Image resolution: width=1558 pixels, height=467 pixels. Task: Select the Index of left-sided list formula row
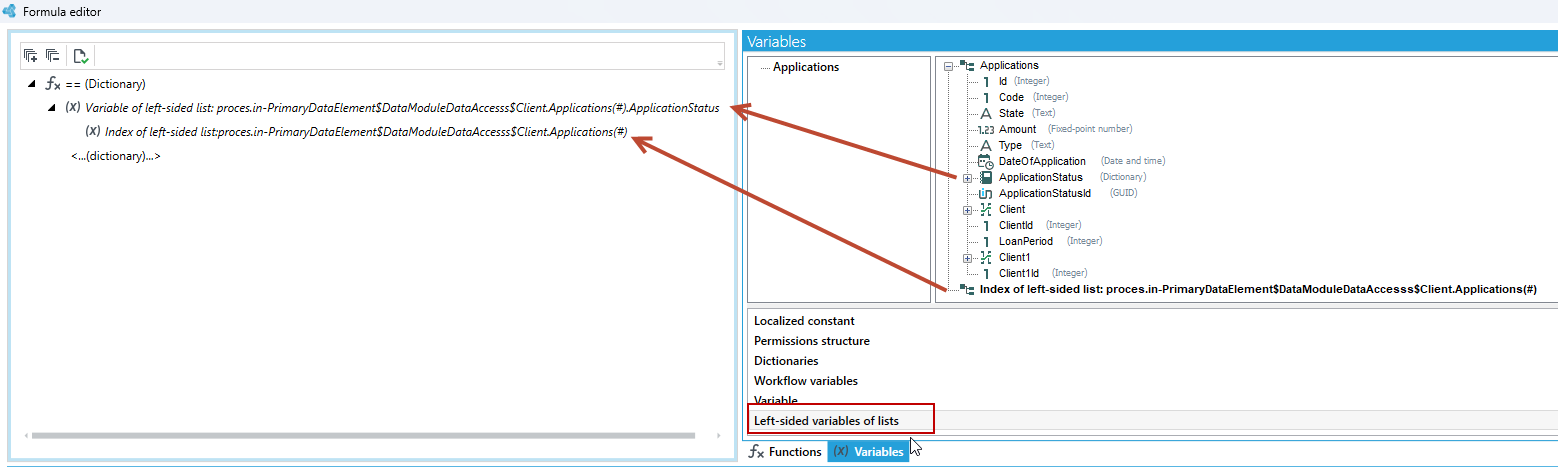tap(366, 131)
